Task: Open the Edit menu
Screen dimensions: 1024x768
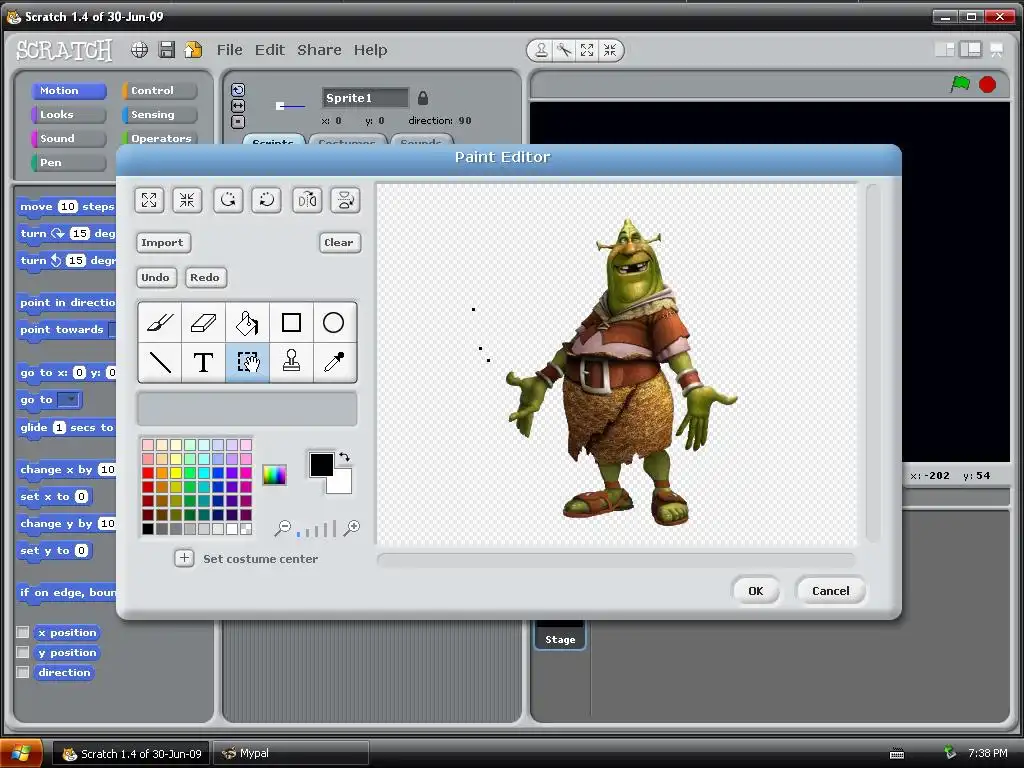Action: [270, 50]
